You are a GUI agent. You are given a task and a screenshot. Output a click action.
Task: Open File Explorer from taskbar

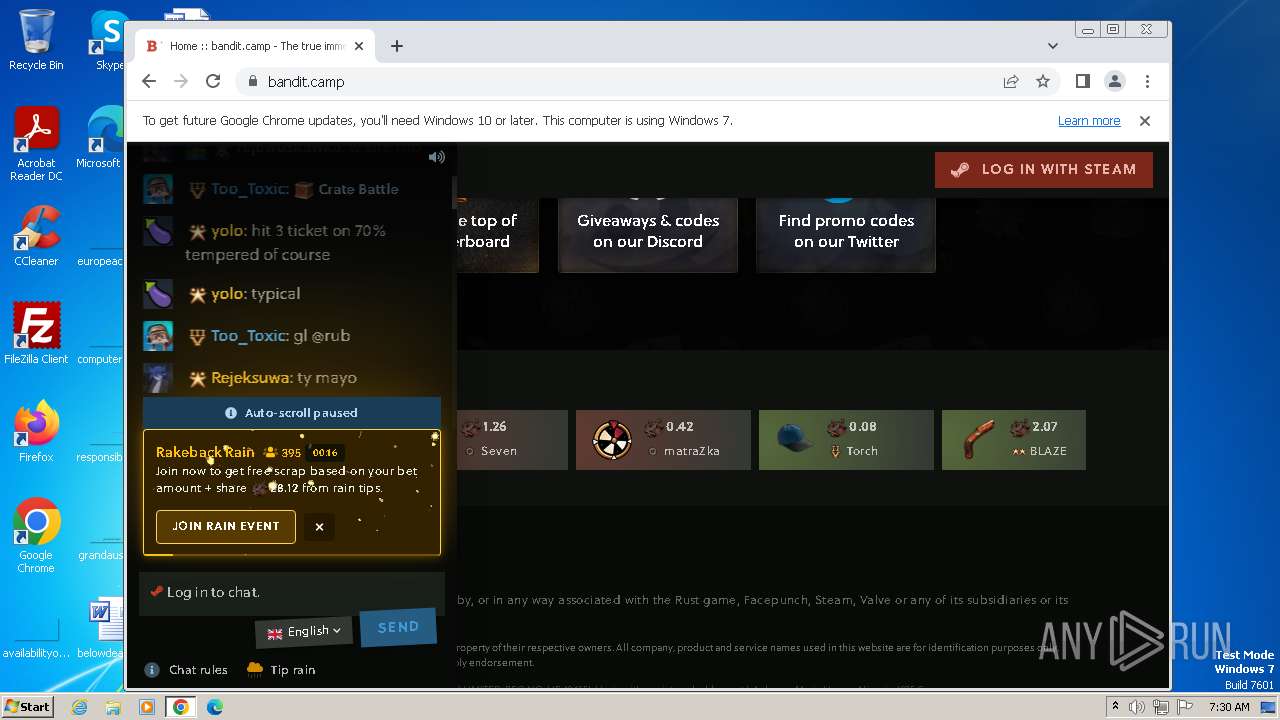(x=113, y=707)
